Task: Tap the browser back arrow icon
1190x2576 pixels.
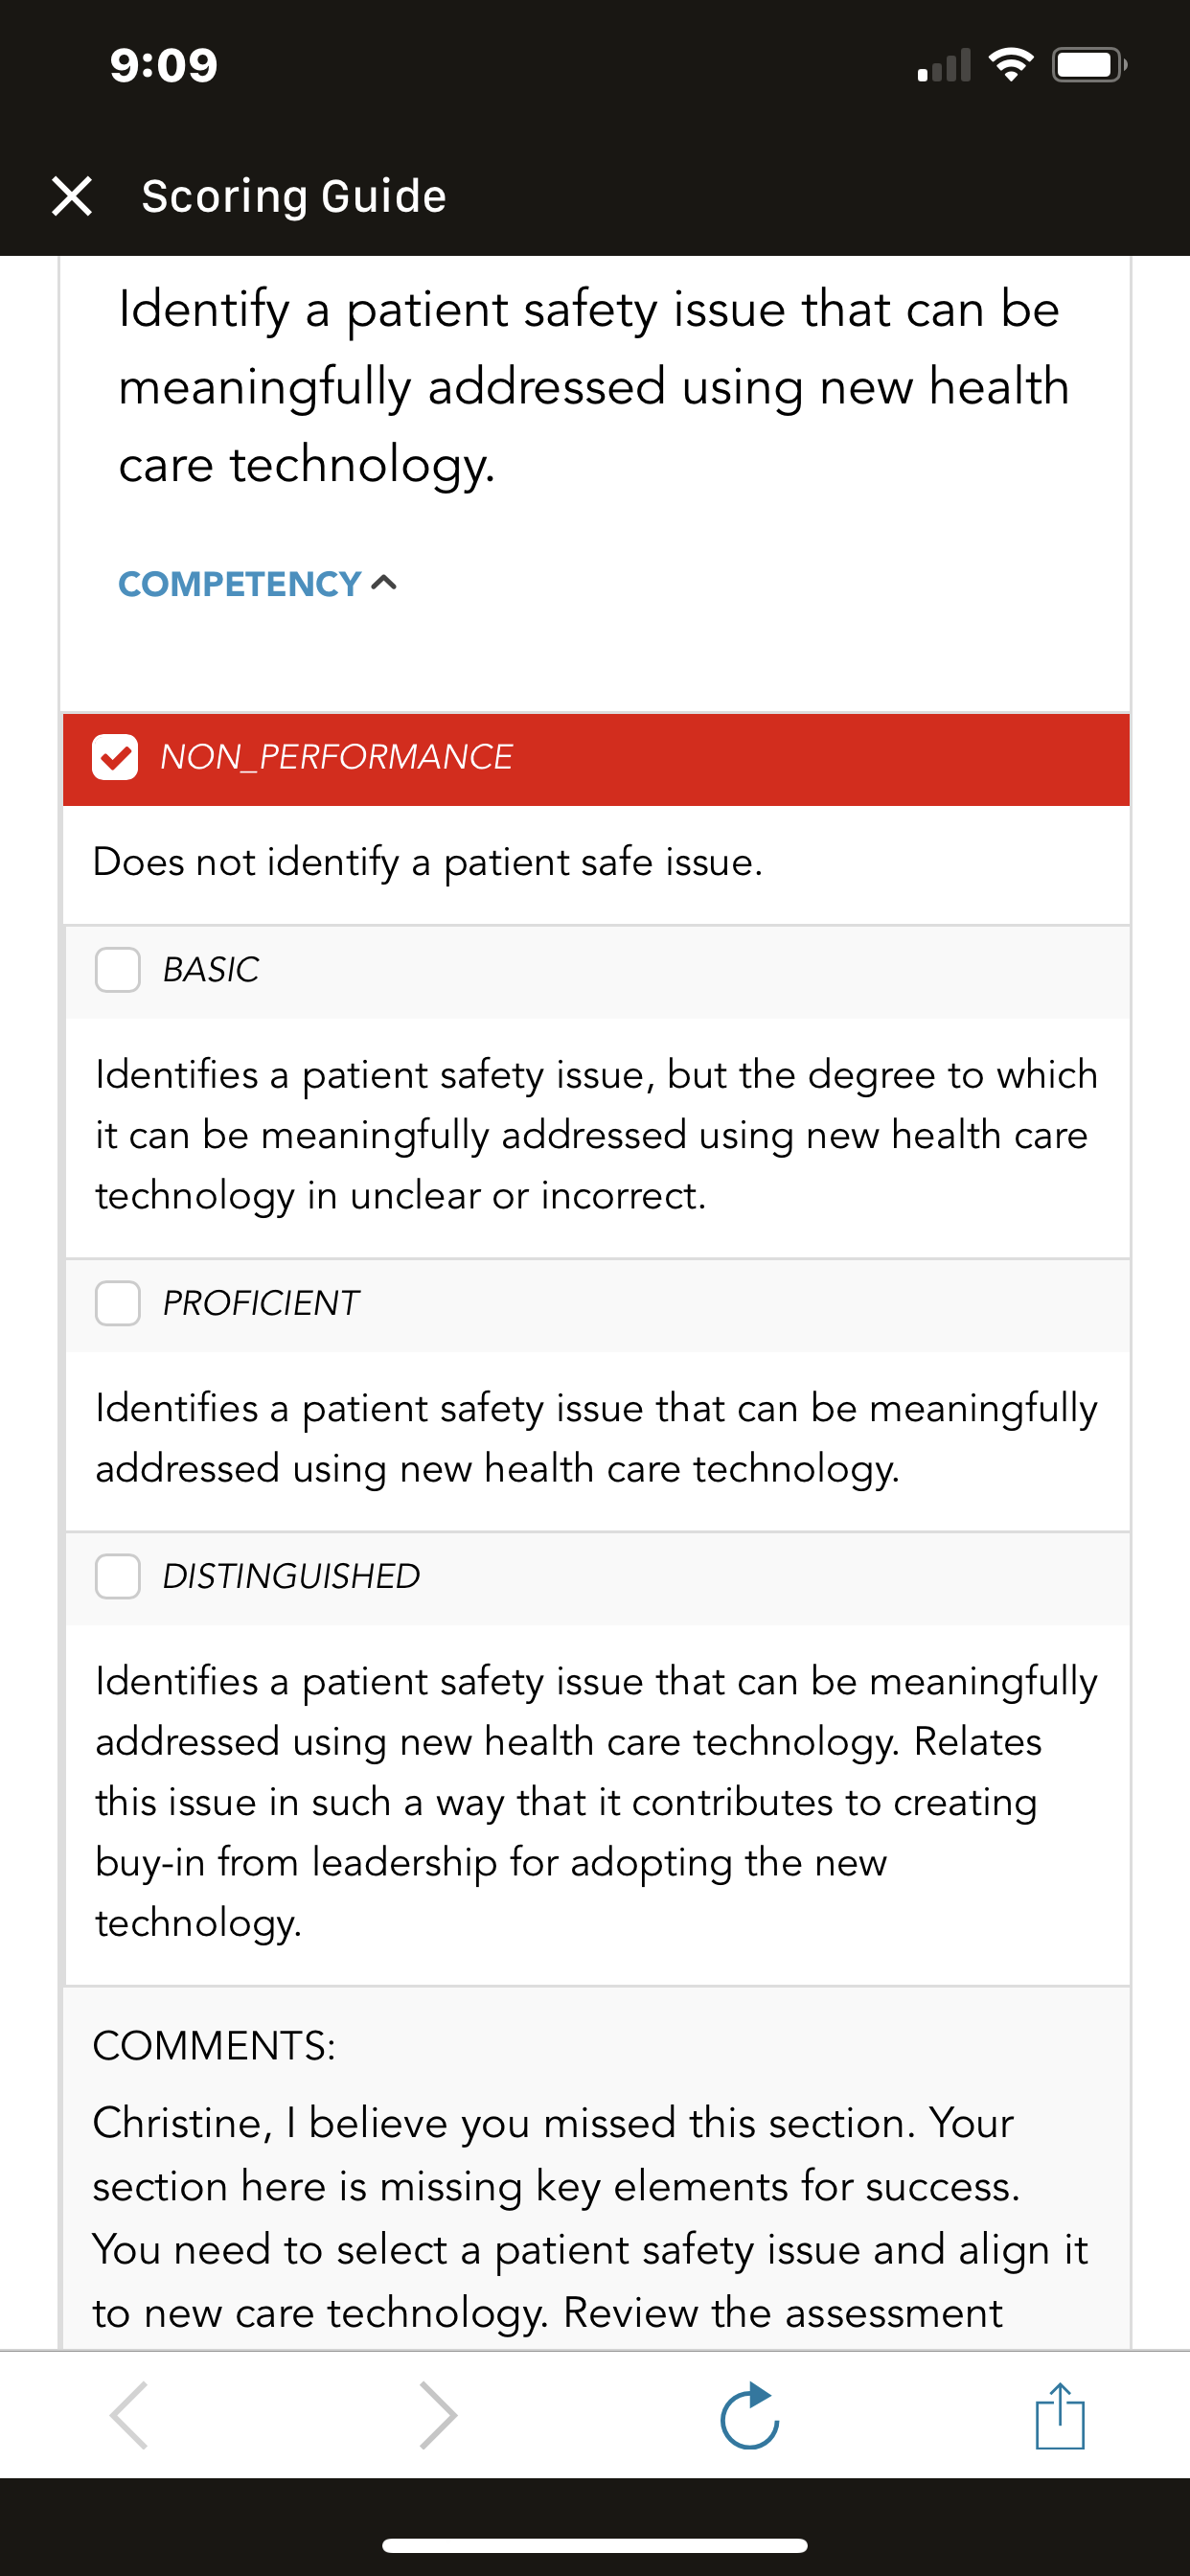Action: pos(130,2415)
